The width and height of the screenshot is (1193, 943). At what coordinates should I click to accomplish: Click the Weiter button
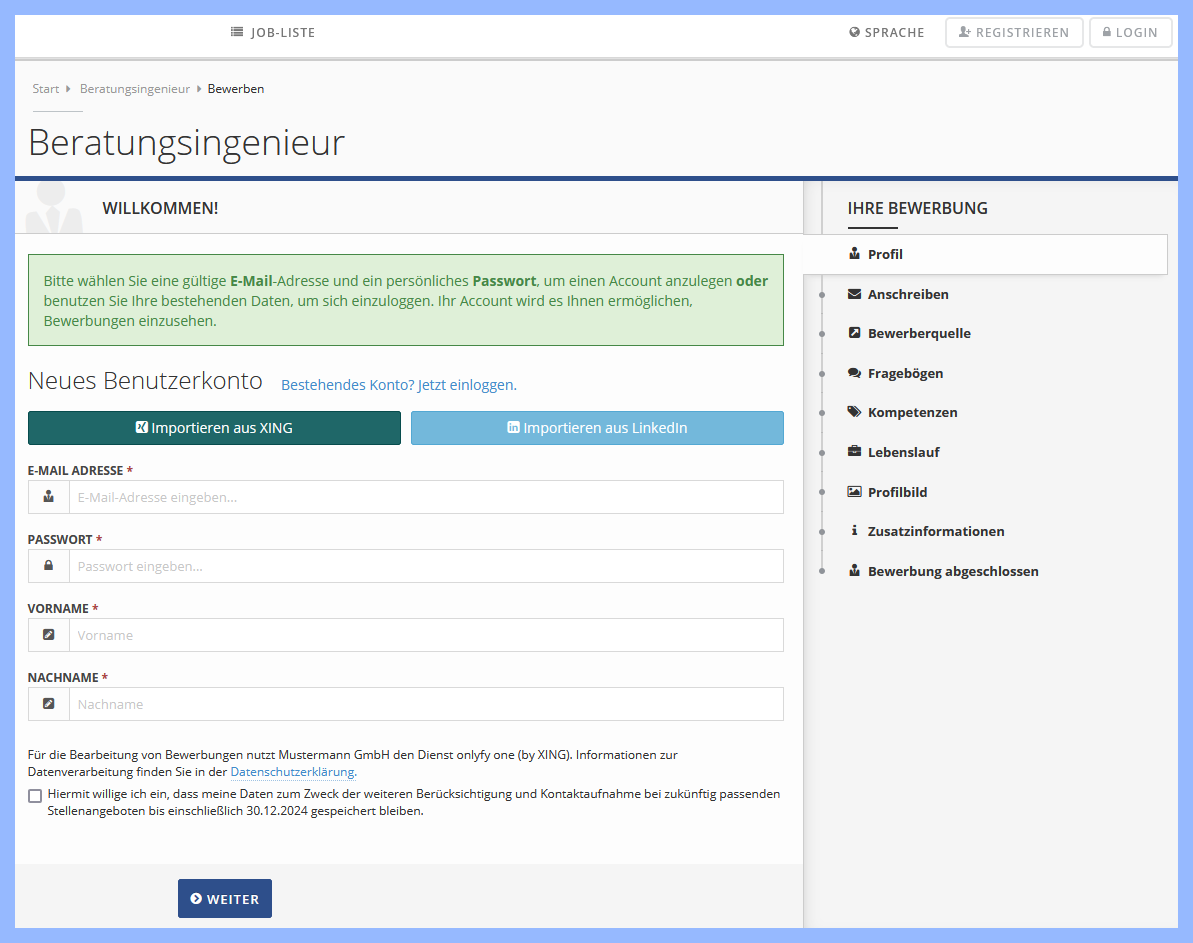(x=224, y=898)
